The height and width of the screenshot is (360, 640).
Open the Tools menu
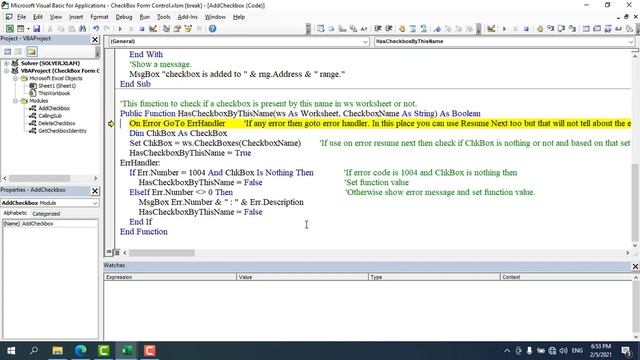(x=164, y=17)
